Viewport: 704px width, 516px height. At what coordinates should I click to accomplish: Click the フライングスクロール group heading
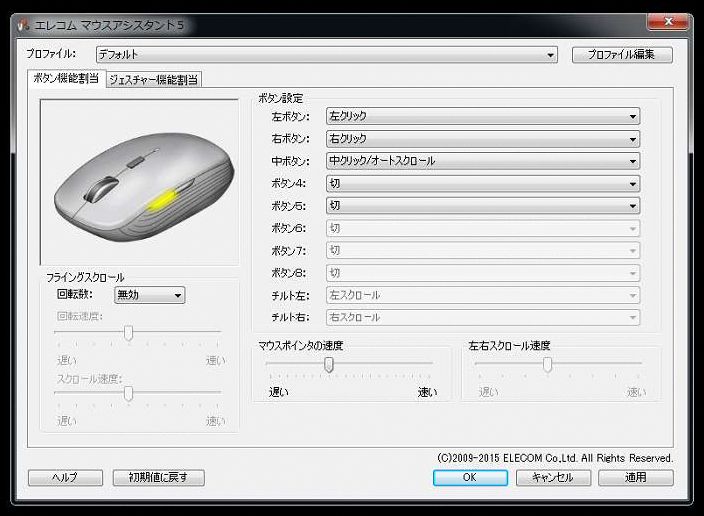tap(85, 277)
